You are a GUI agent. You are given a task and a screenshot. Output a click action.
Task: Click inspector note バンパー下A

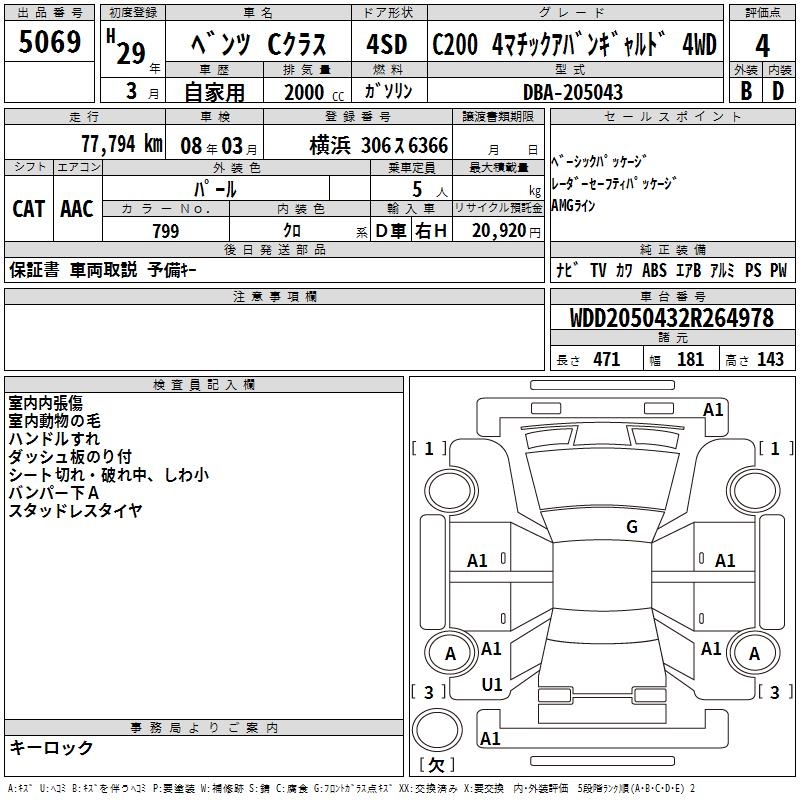(x=54, y=492)
